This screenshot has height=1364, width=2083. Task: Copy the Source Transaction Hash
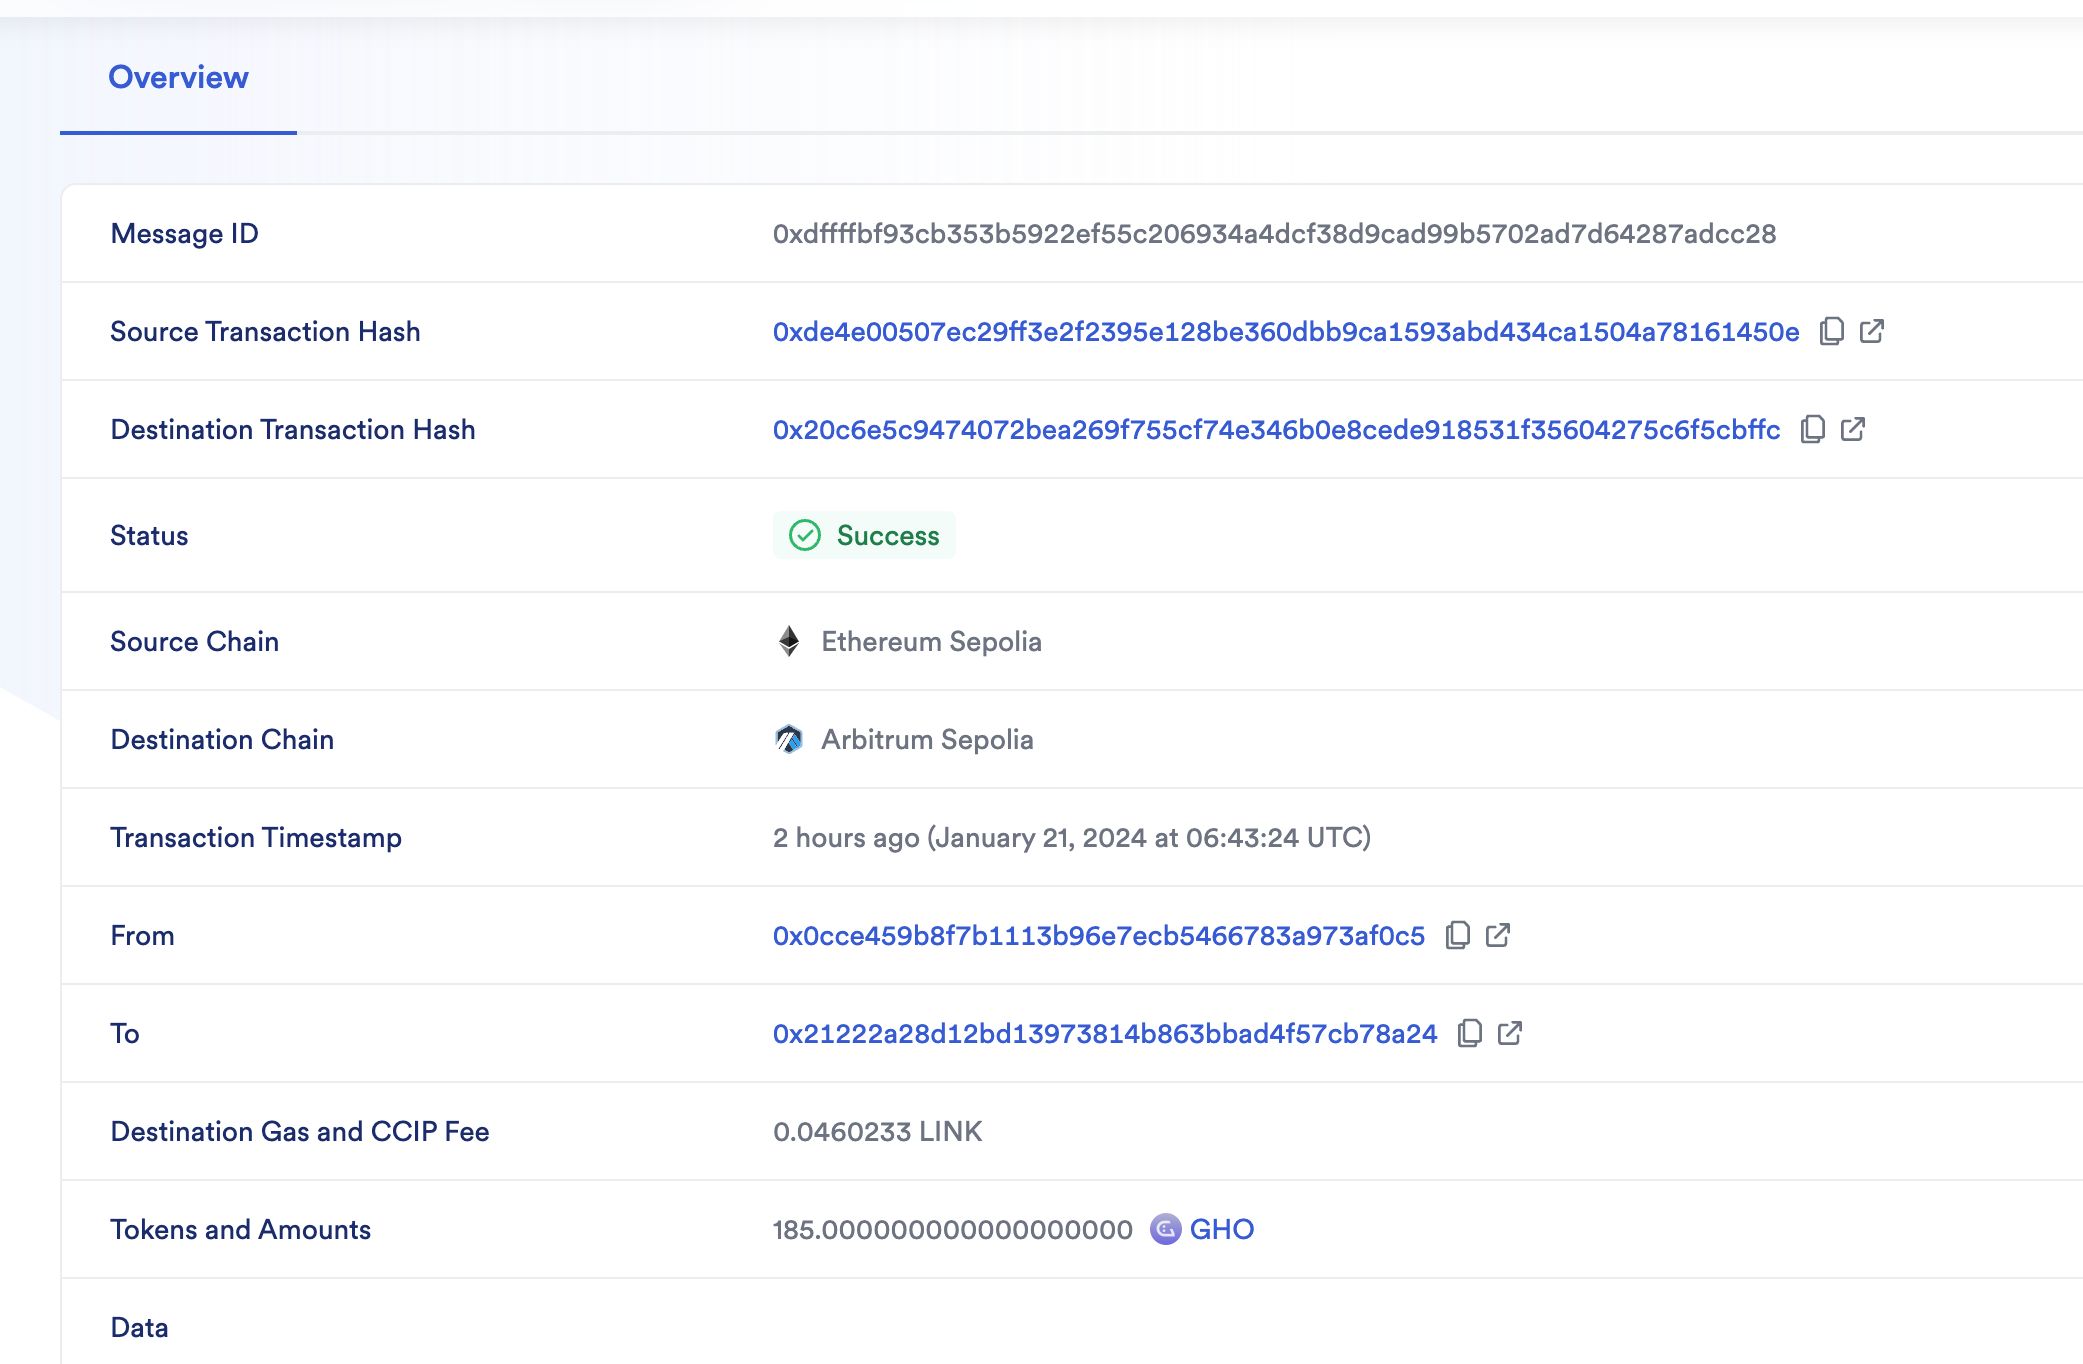click(x=1831, y=331)
